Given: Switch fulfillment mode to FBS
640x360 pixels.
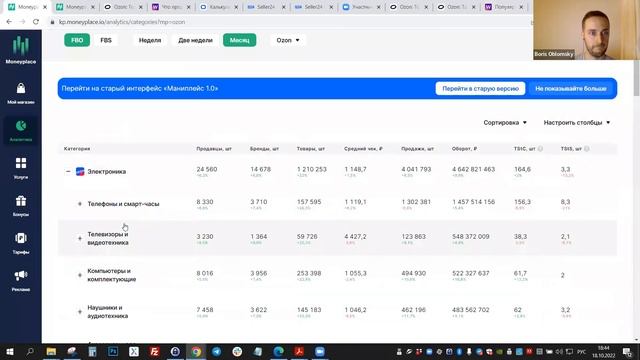Looking at the screenshot, I should [106, 40].
